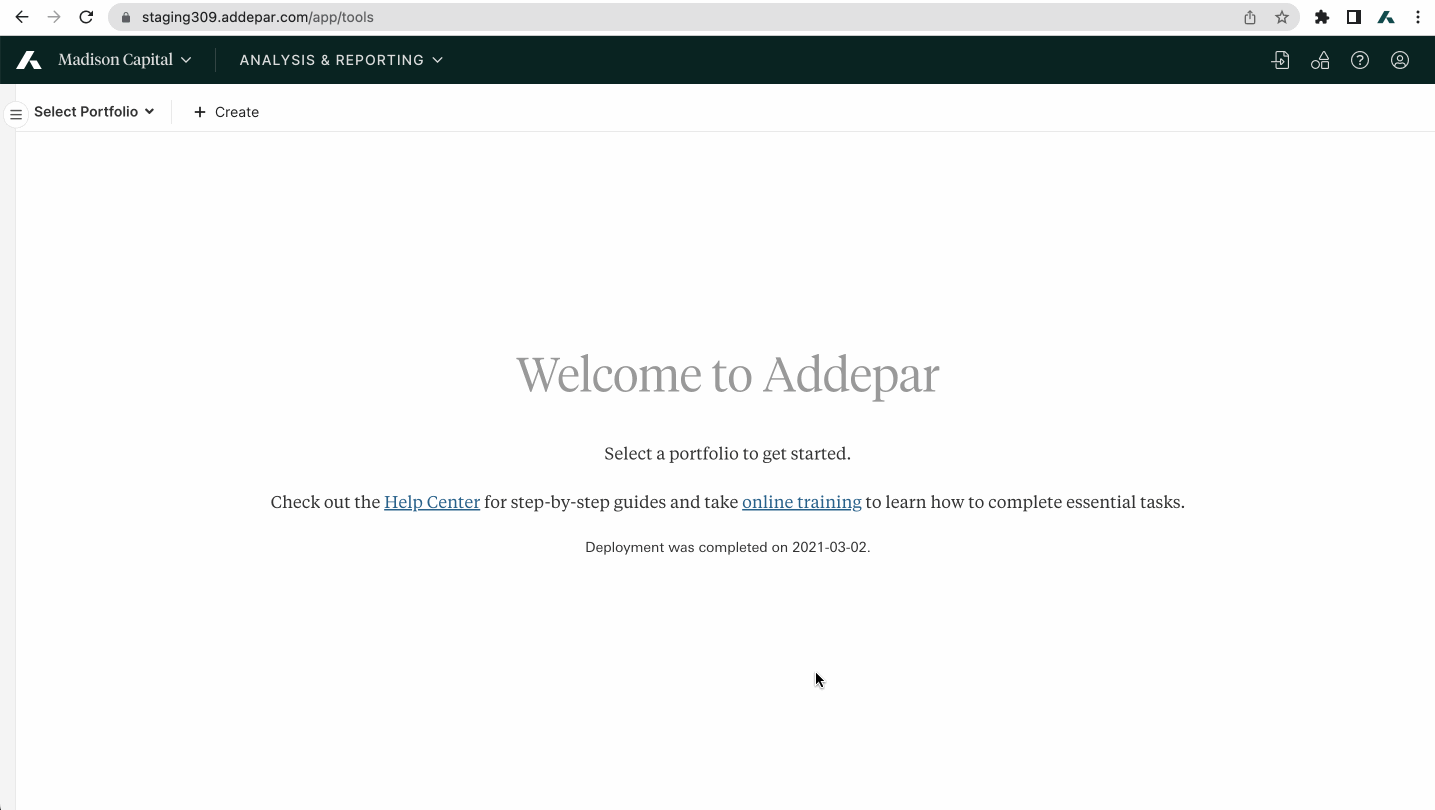Image resolution: width=1435 pixels, height=810 pixels.
Task: Toggle the browser side panel icon
Action: click(1354, 17)
